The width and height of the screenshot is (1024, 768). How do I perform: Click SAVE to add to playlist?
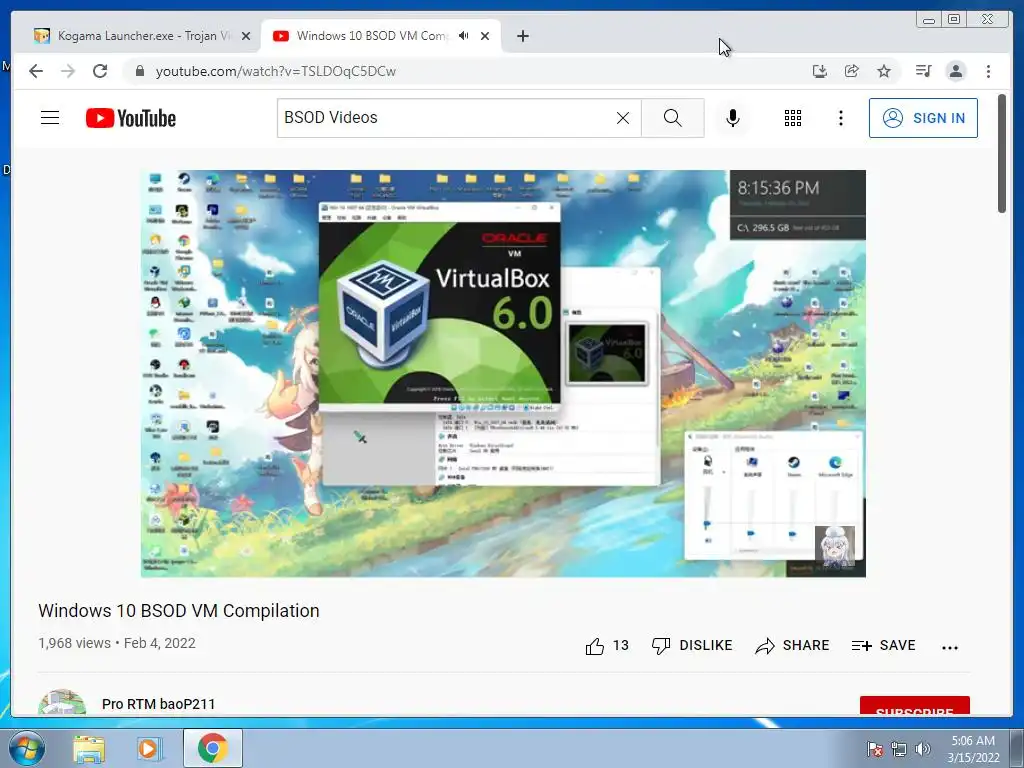884,645
